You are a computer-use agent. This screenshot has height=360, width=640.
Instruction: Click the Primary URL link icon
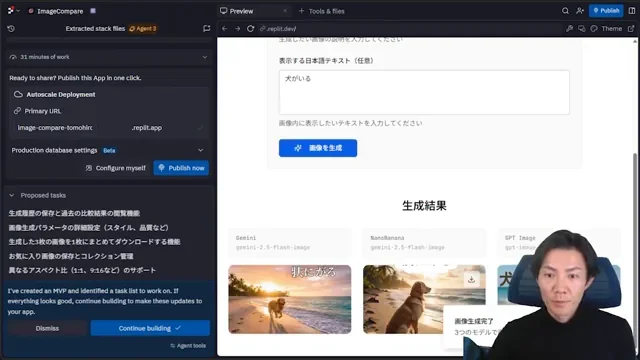coord(17,111)
